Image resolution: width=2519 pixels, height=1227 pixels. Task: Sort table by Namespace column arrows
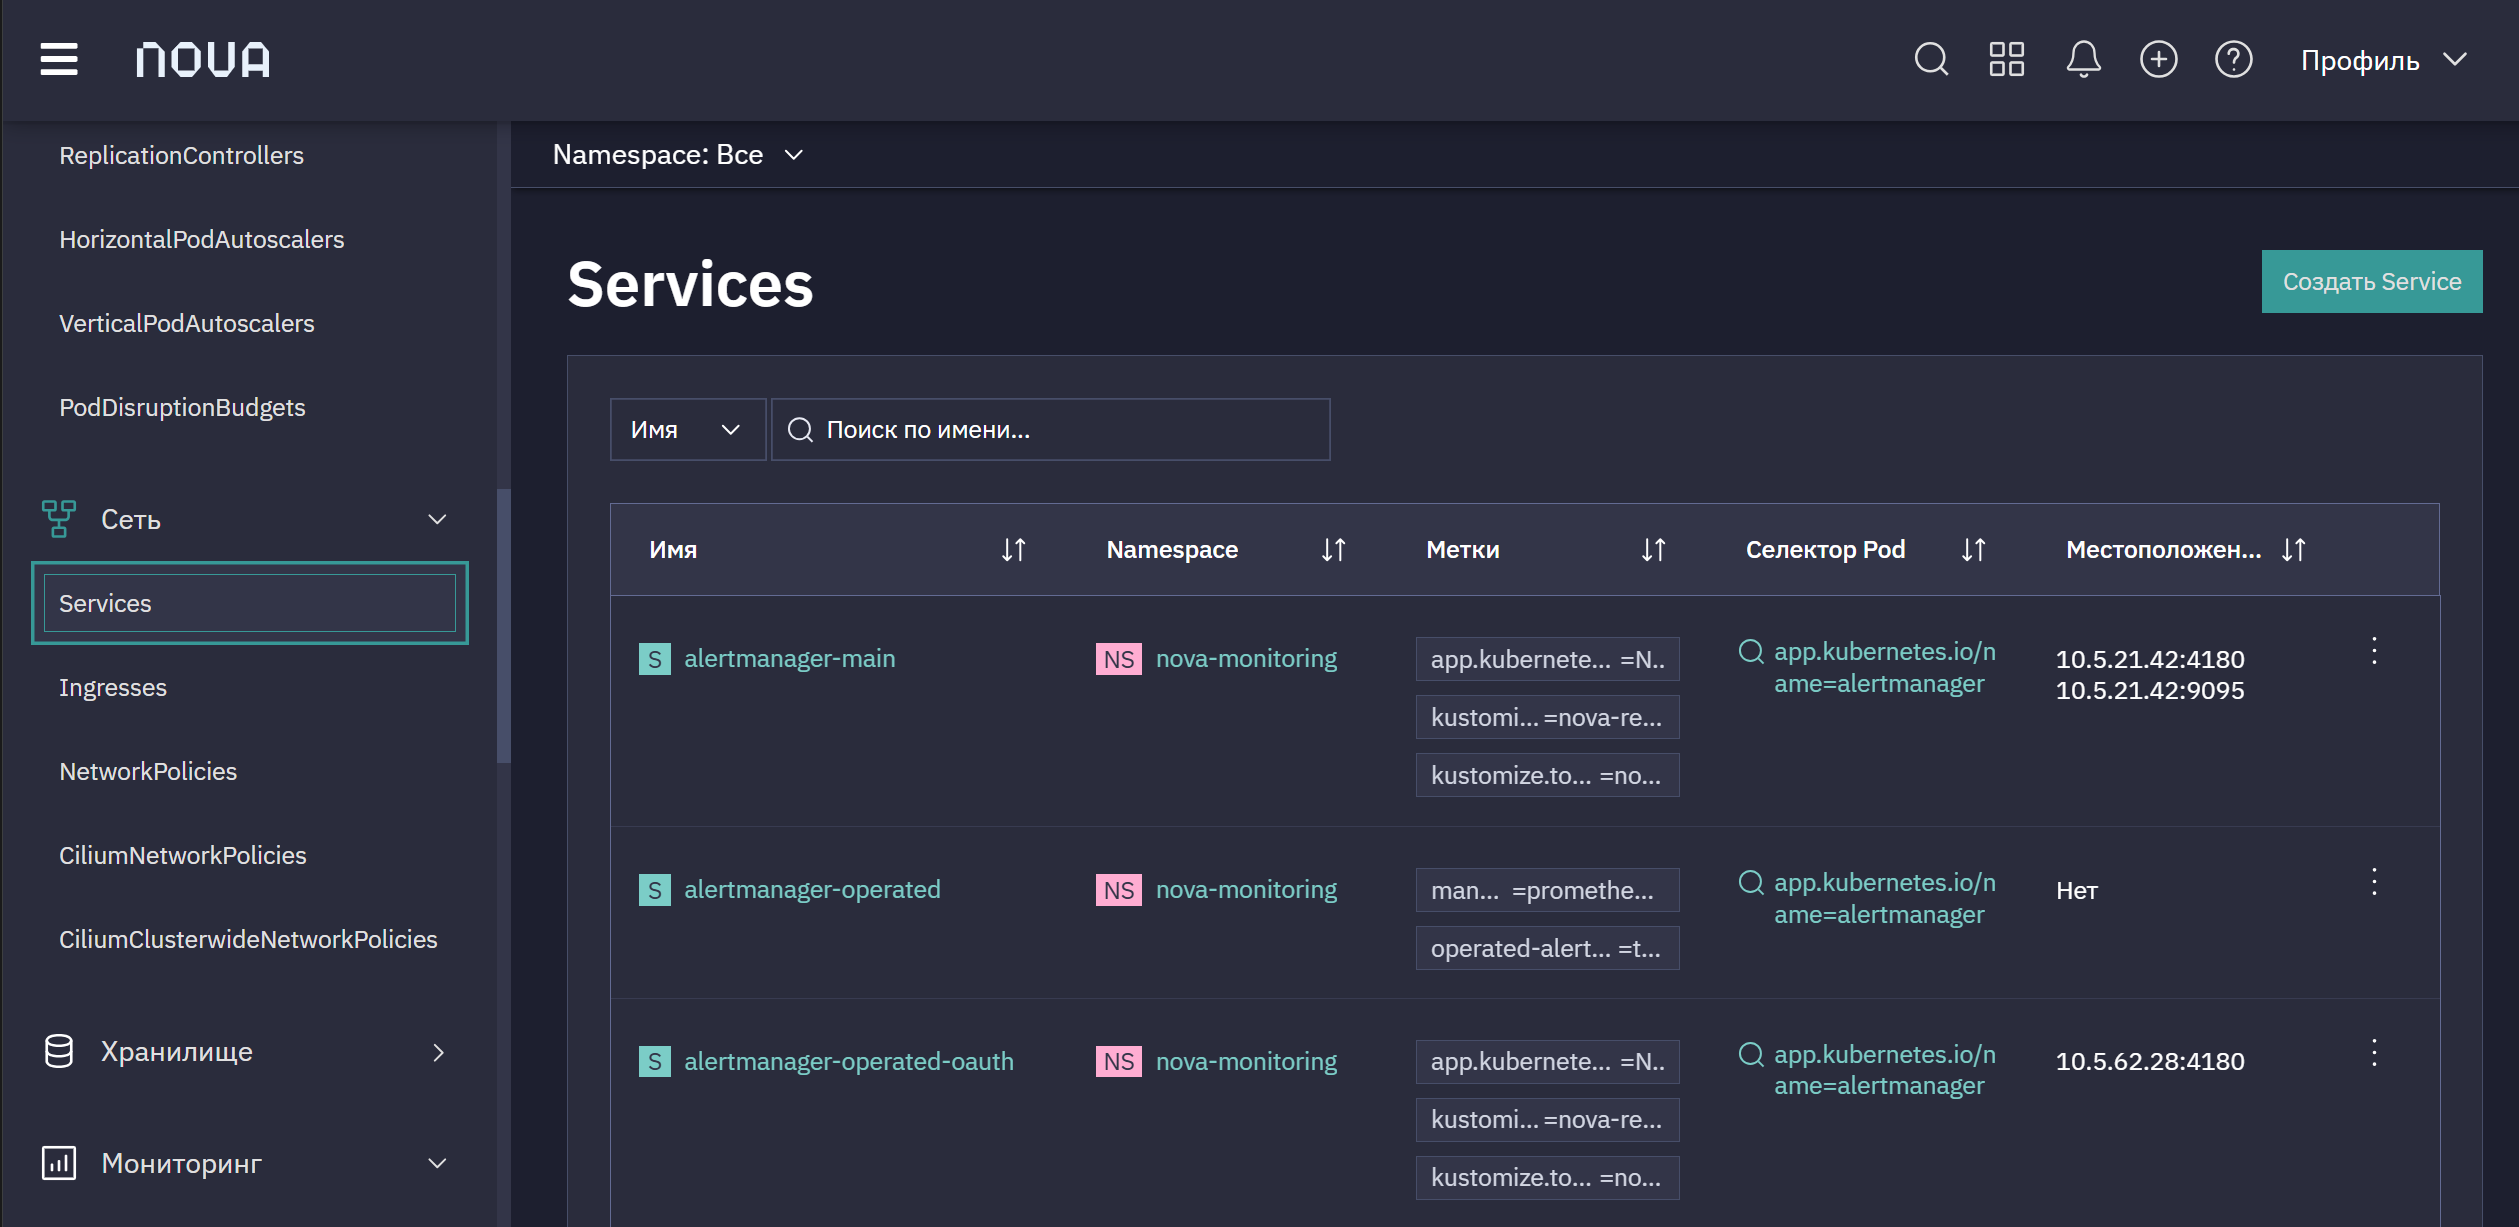pos(1333,550)
